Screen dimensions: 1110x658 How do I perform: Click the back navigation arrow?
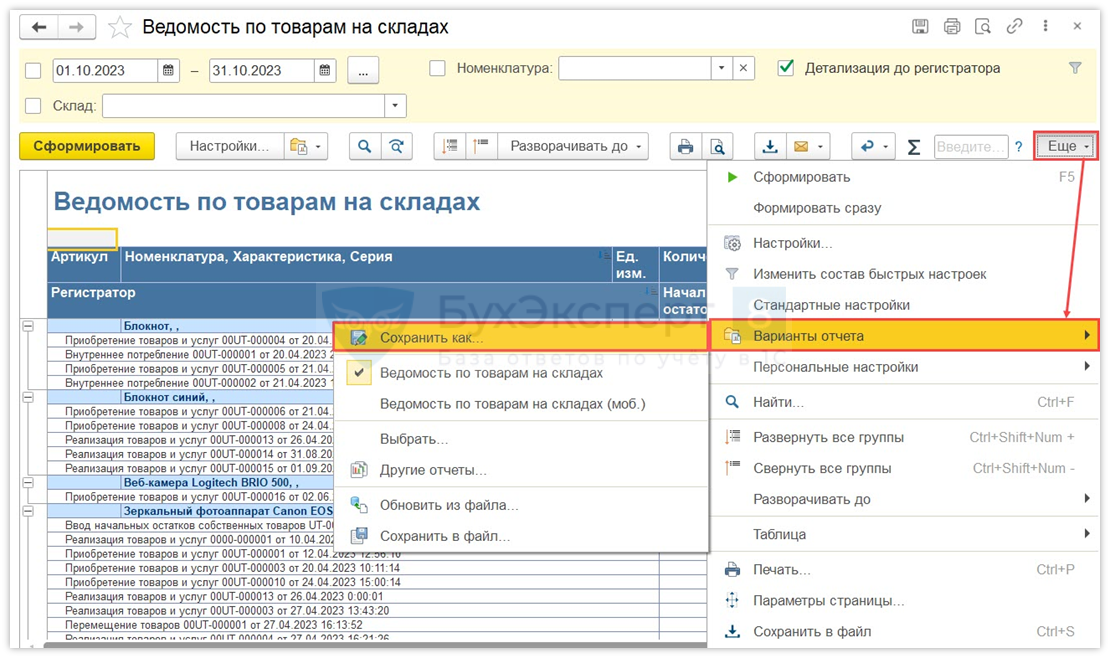click(x=41, y=27)
